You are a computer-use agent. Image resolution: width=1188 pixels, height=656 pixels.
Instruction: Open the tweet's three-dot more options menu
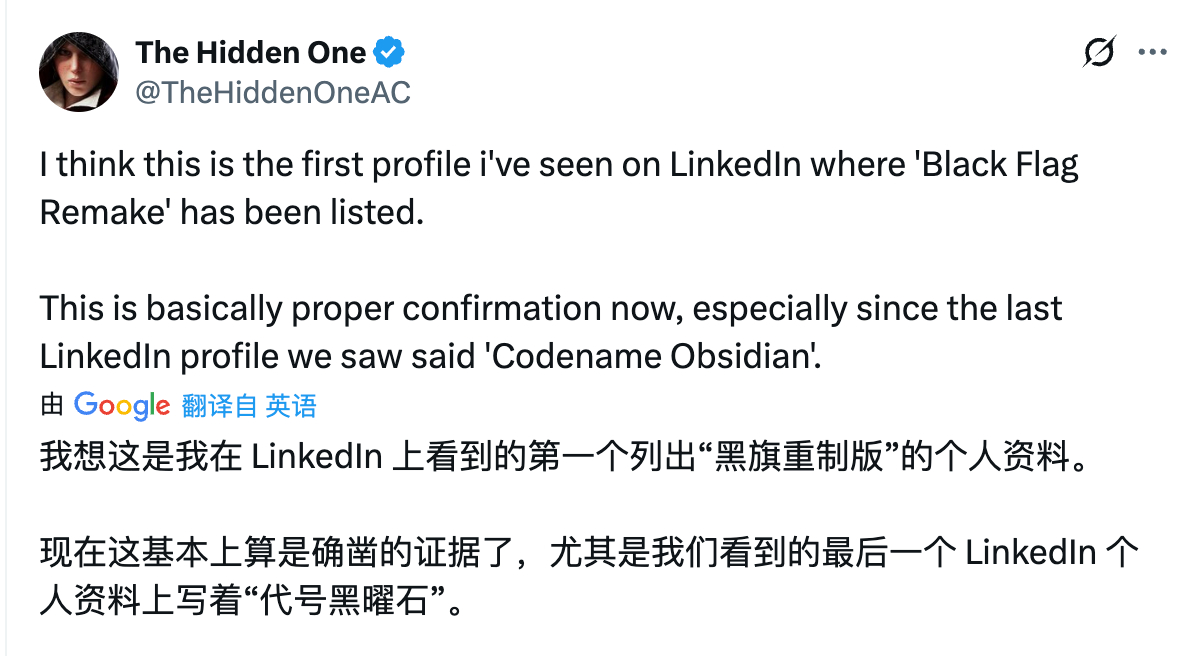click(x=1152, y=52)
